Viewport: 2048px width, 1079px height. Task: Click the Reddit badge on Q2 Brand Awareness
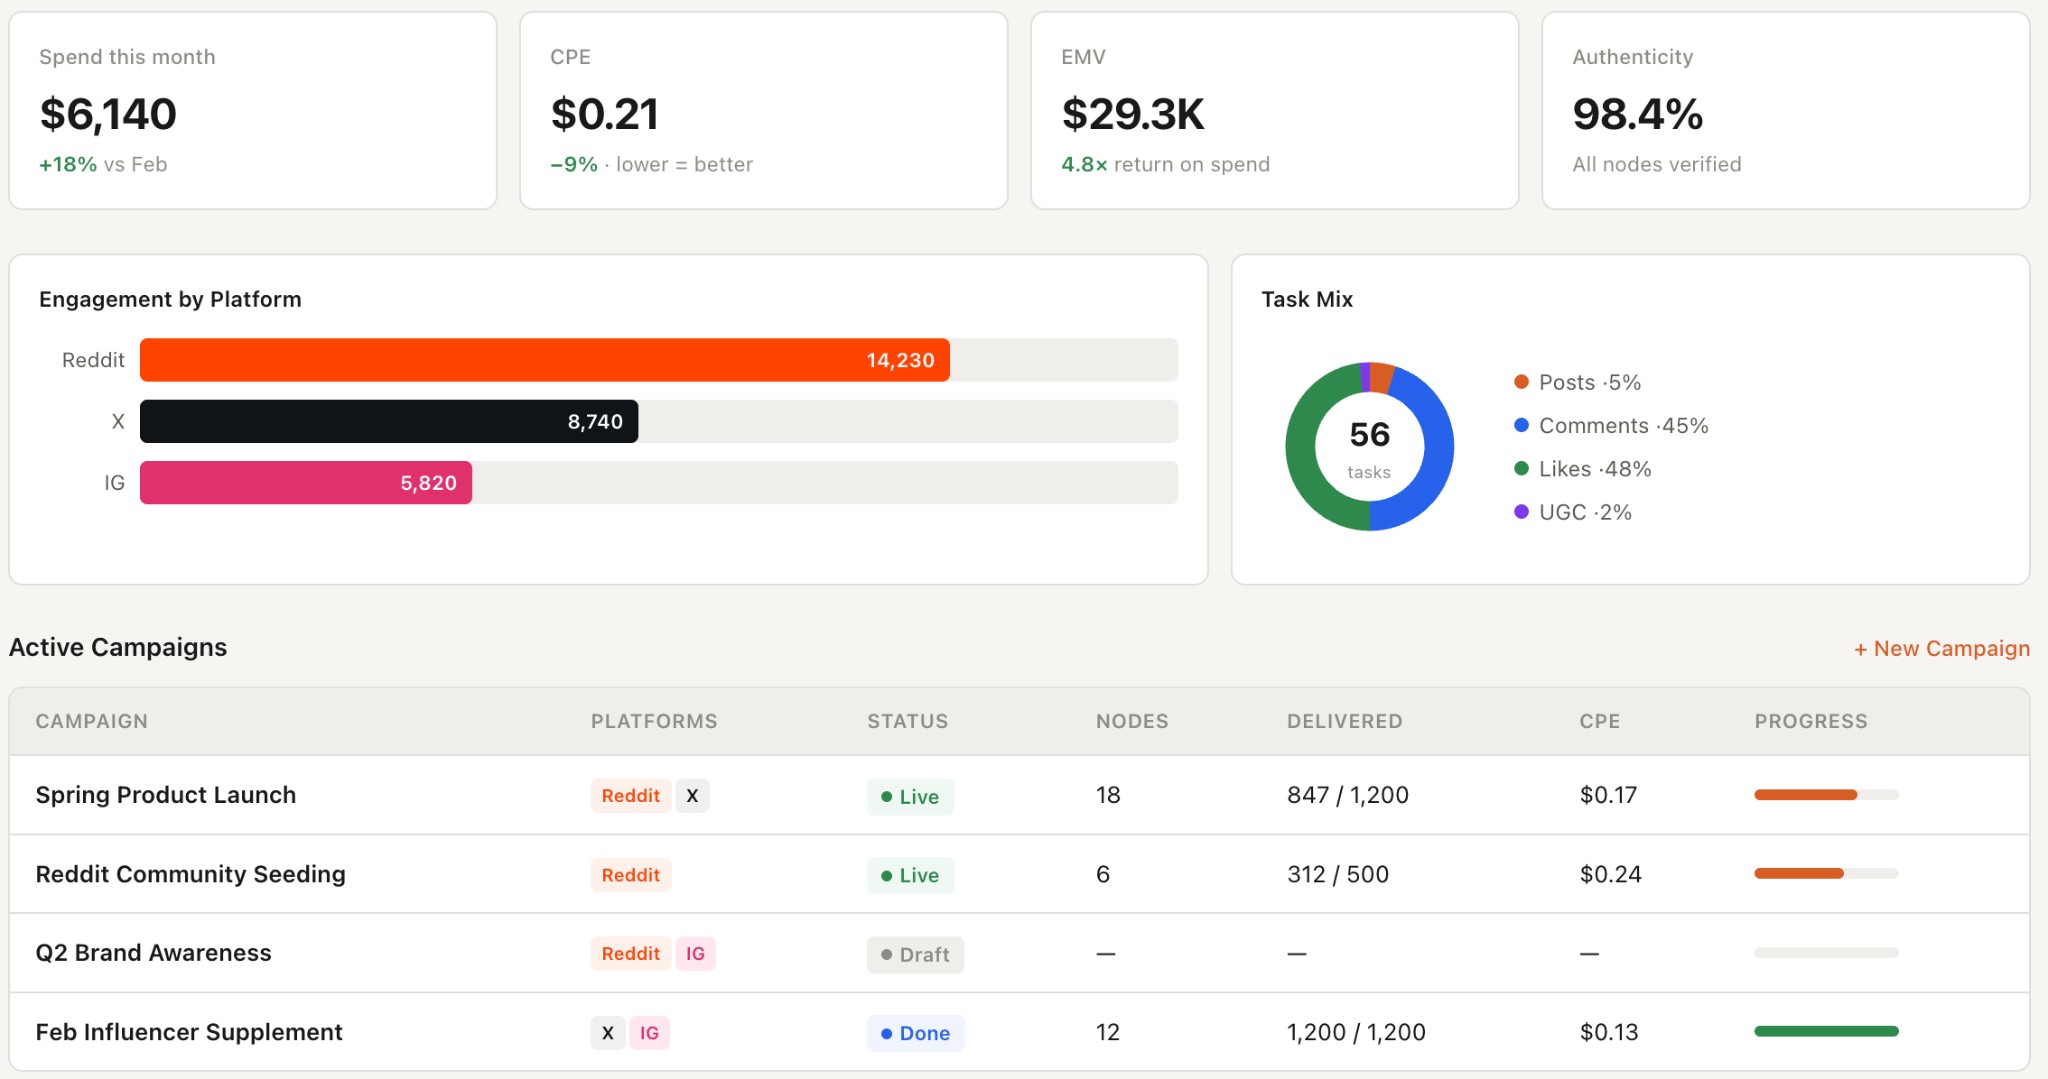tap(630, 953)
